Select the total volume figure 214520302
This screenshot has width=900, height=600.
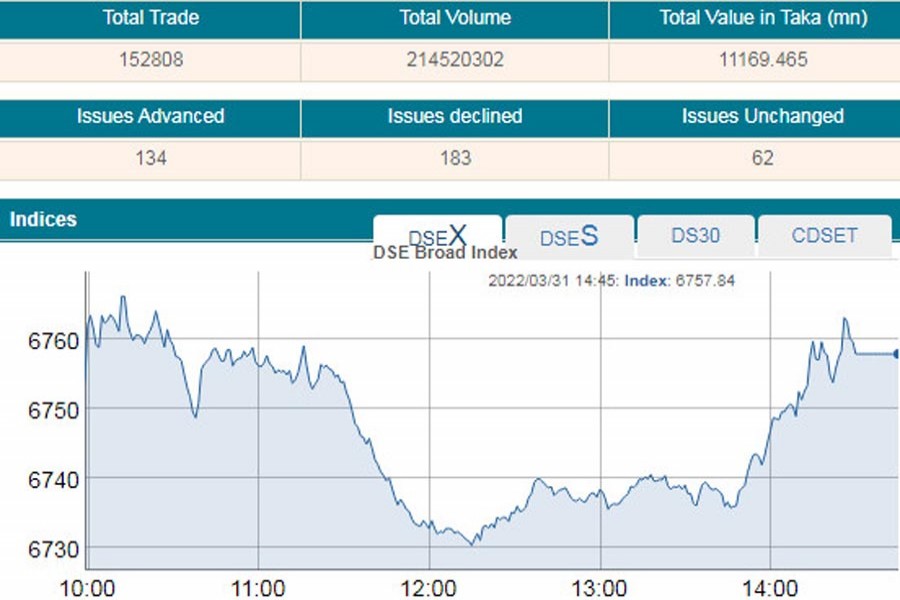coord(455,60)
